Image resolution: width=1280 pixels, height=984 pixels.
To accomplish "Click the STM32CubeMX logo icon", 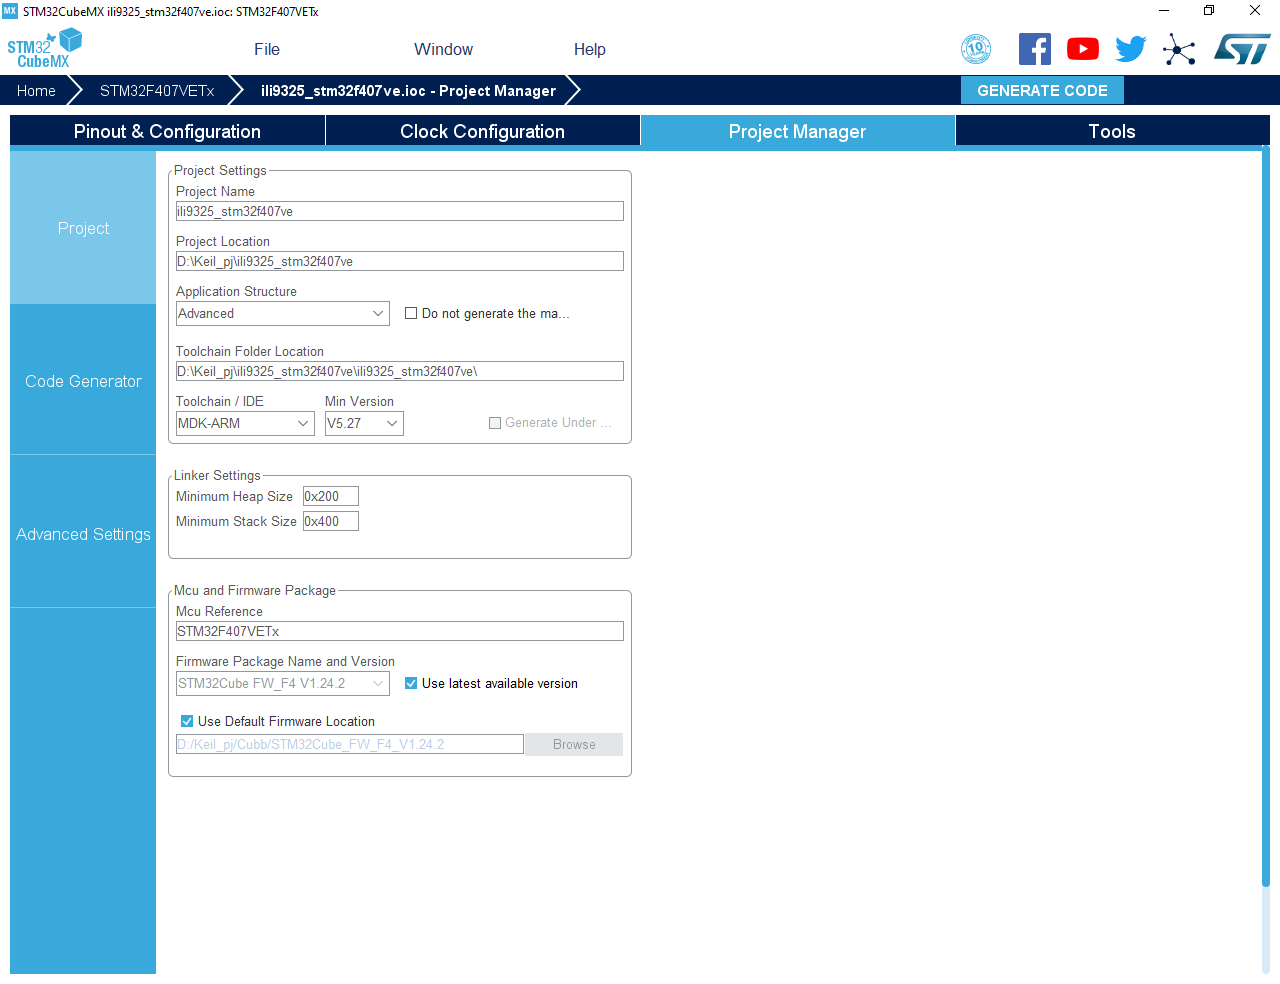I will [x=44, y=48].
